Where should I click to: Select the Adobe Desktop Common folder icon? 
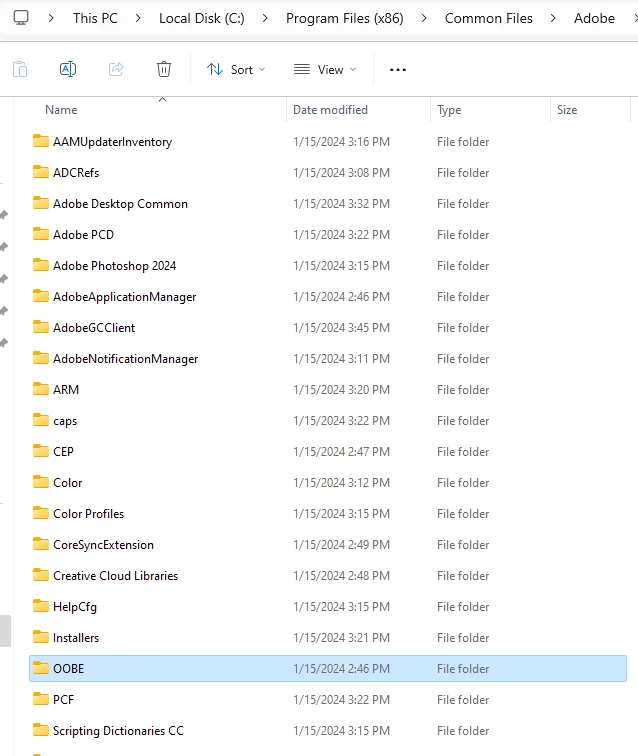pos(41,203)
